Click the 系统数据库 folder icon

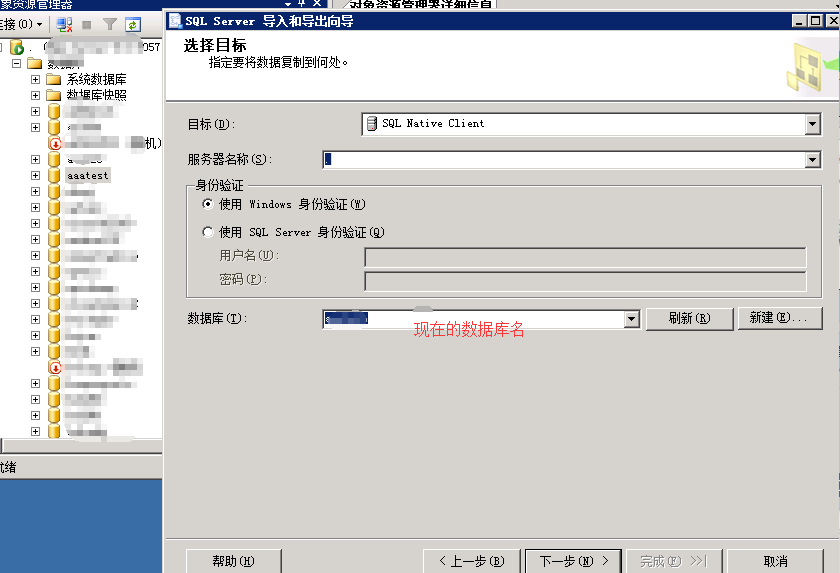pos(53,79)
